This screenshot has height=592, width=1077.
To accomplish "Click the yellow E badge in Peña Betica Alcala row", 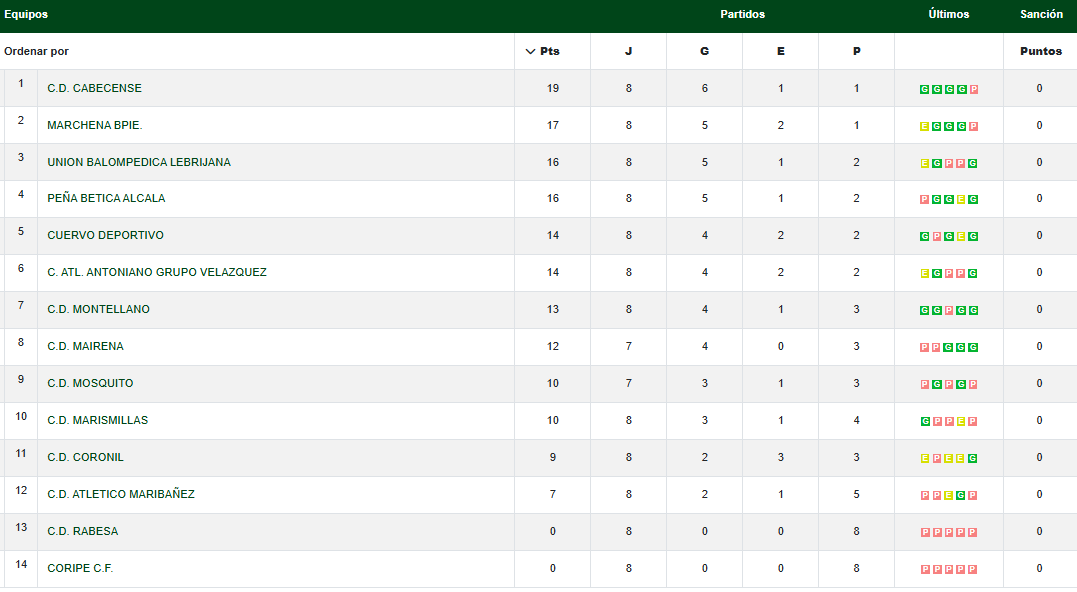I will [961, 200].
